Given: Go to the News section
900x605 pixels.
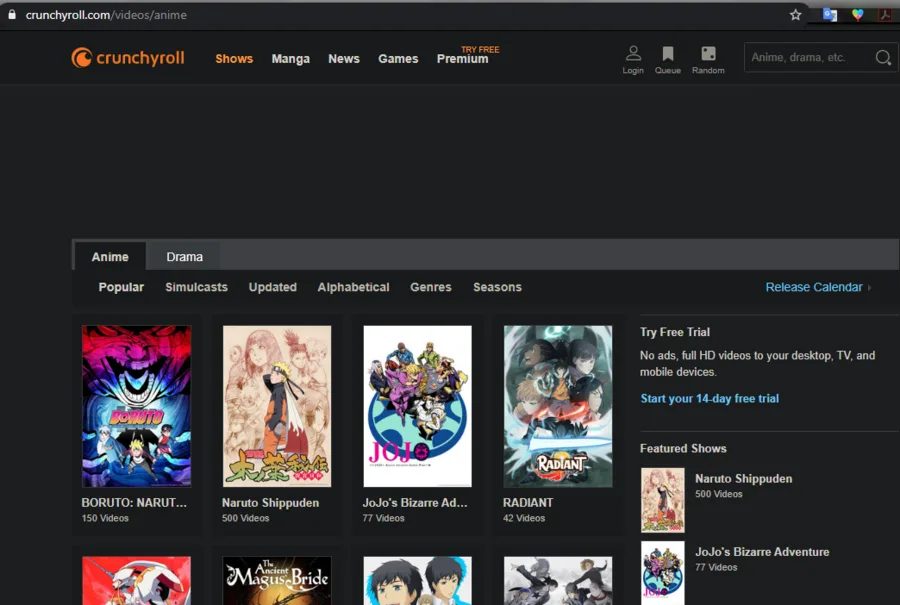Looking at the screenshot, I should click(344, 59).
